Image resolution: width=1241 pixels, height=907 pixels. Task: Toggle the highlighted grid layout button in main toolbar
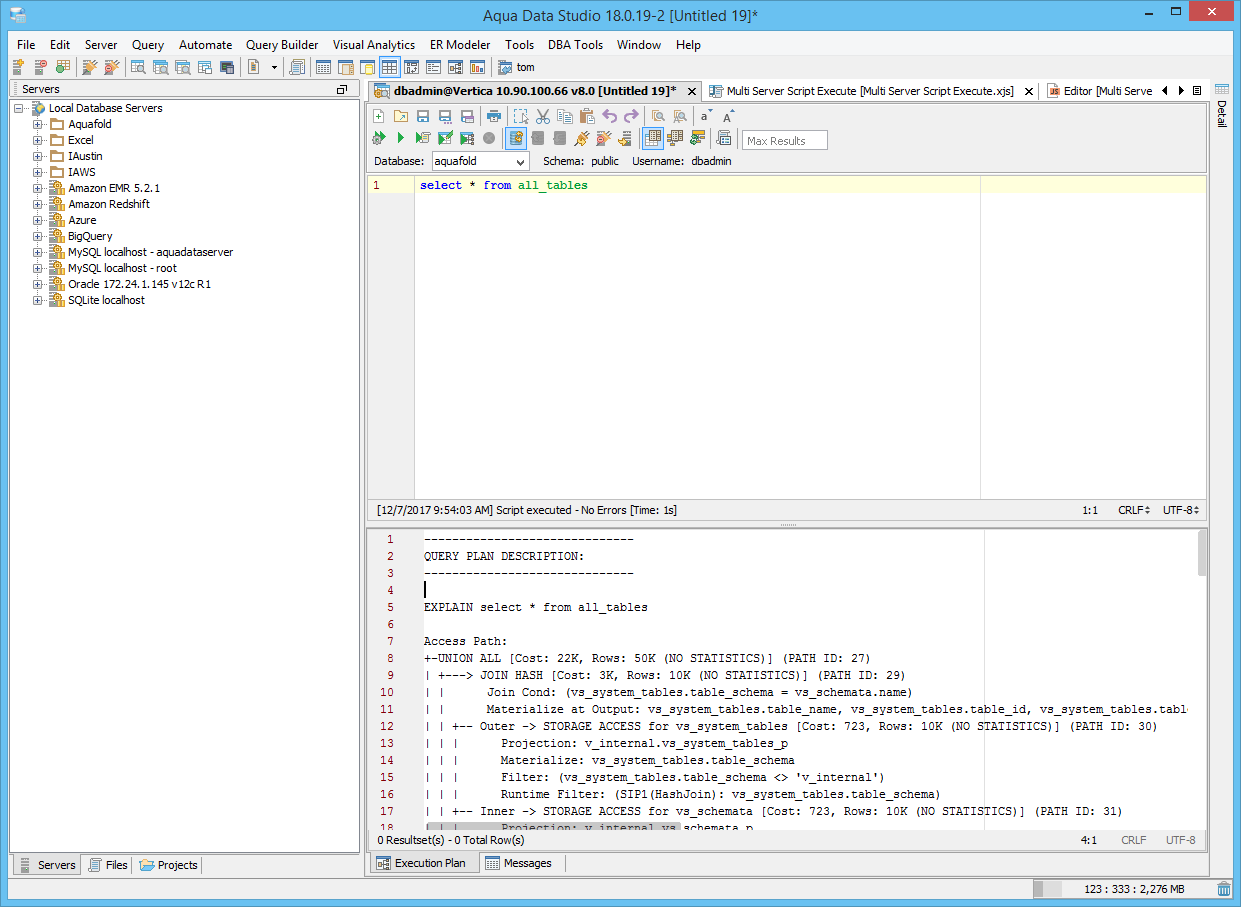390,67
